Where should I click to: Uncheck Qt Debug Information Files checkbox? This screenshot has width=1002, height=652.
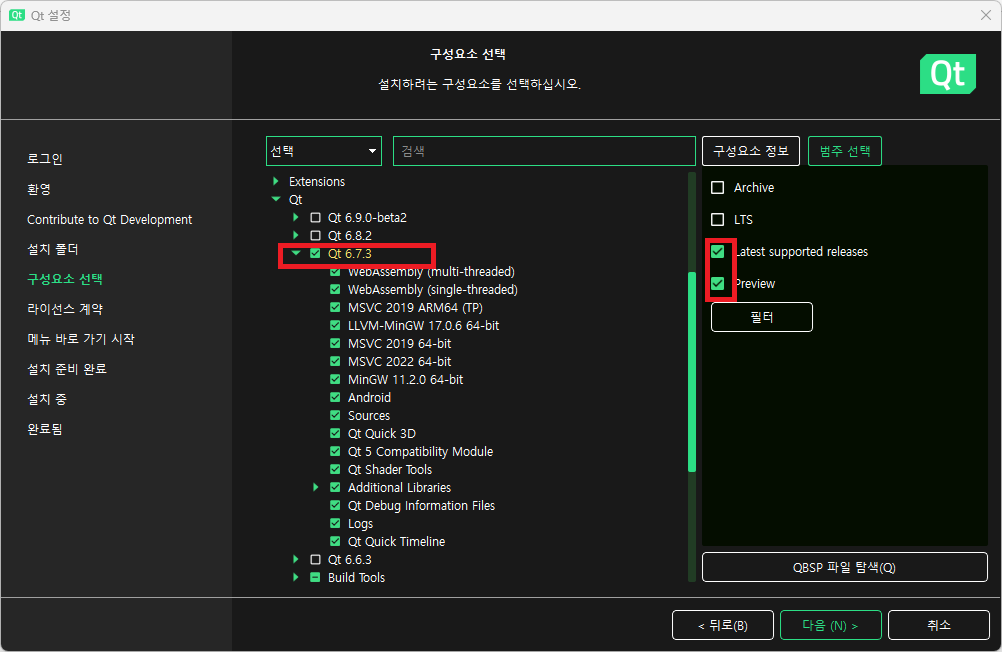pyautogui.click(x=335, y=505)
